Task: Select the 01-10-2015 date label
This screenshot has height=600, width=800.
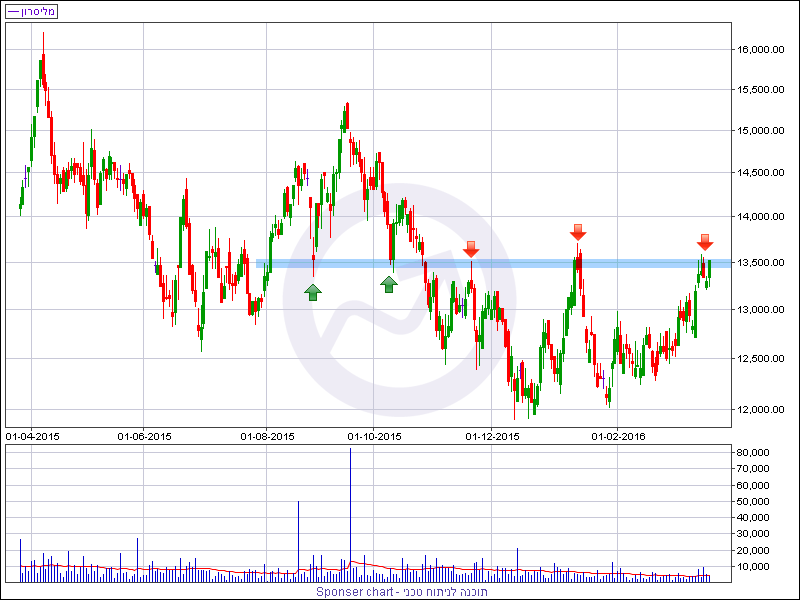Action: [374, 436]
